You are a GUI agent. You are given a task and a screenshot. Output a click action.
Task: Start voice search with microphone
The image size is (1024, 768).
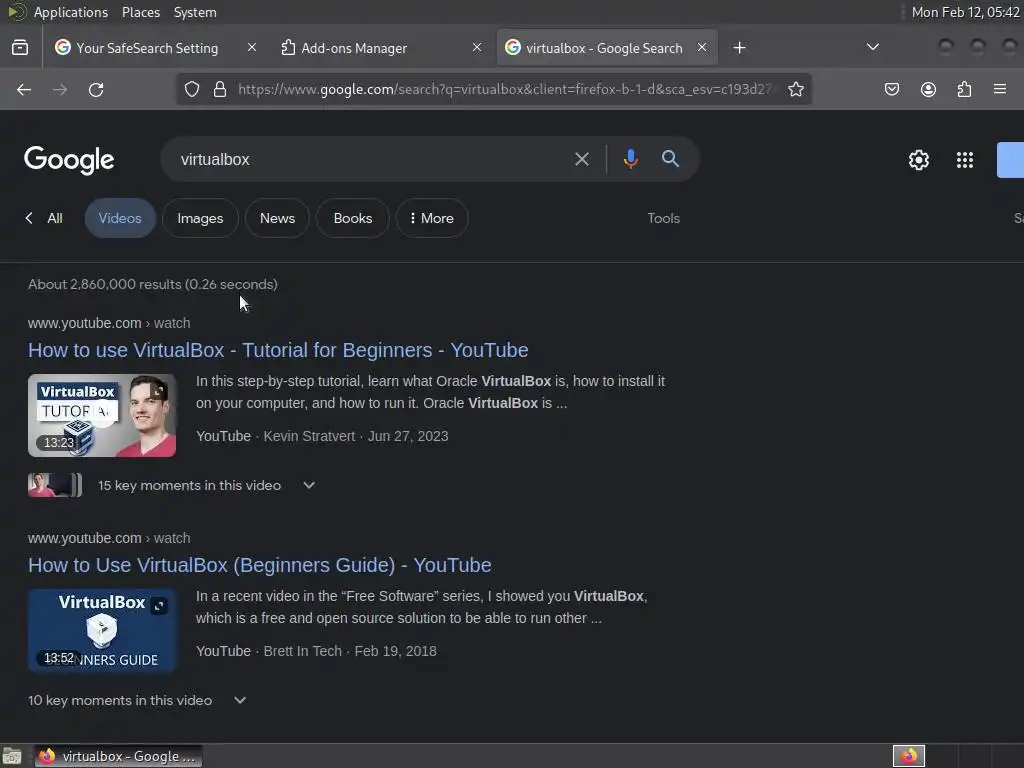tap(630, 159)
